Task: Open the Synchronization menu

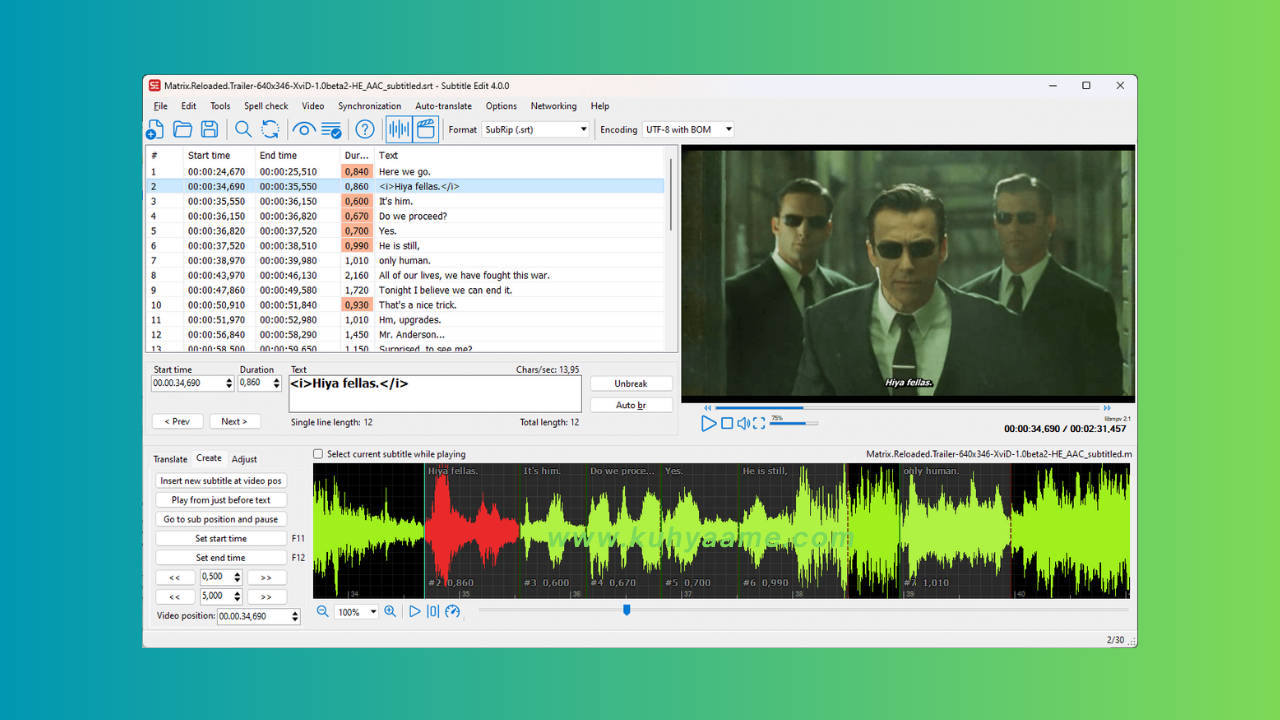Action: (369, 106)
